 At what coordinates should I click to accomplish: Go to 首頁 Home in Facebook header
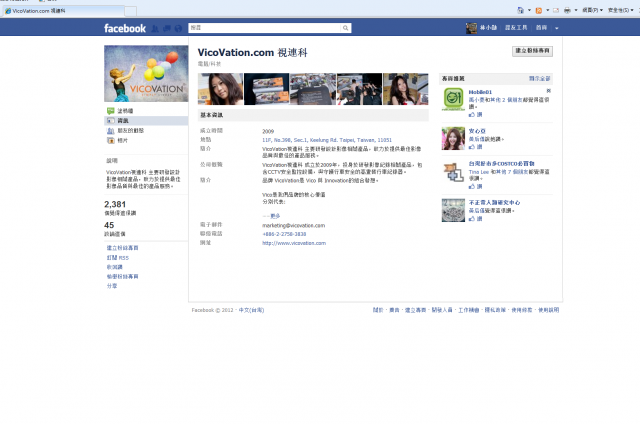541,28
